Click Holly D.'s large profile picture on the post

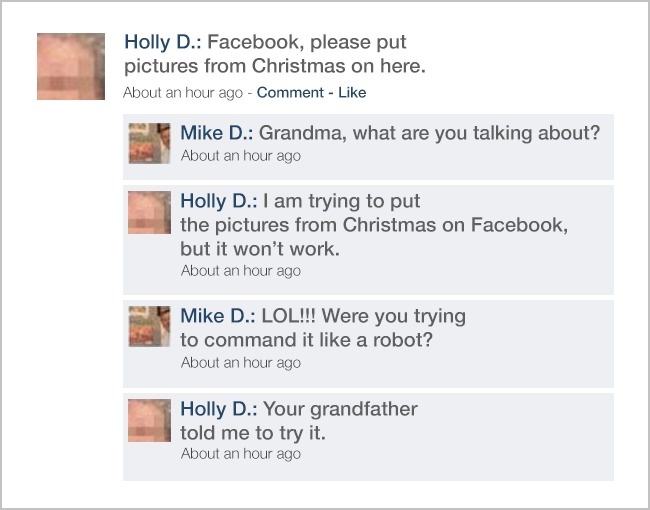pos(71,66)
